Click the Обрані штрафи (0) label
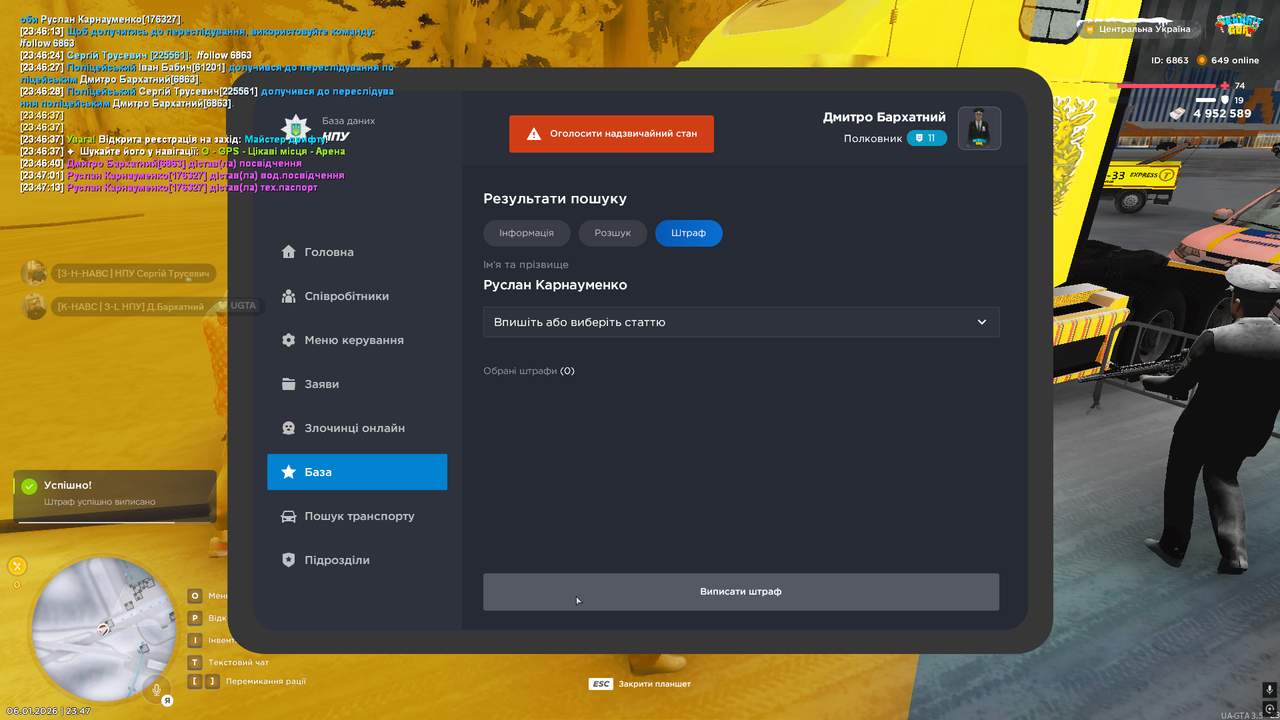Viewport: 1280px width, 720px height. coord(529,371)
